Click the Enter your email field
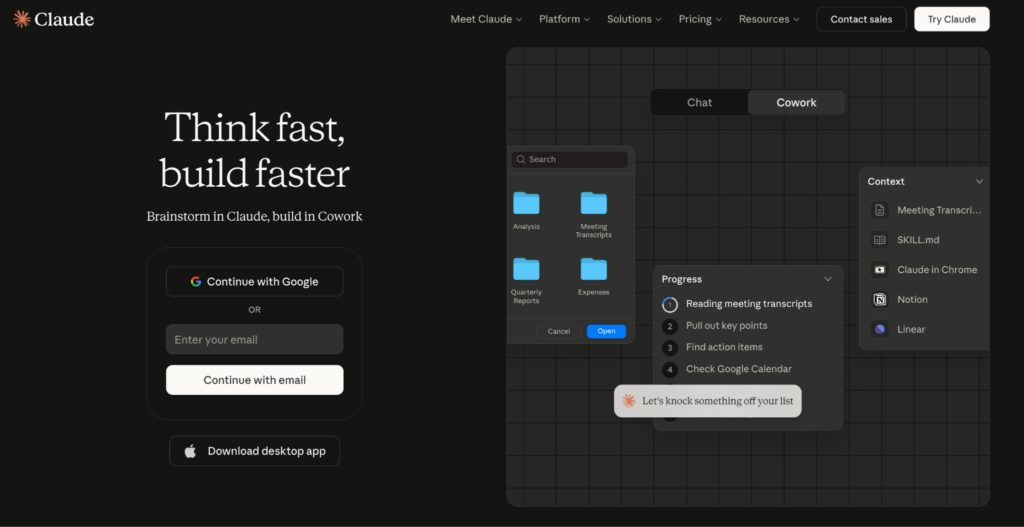This screenshot has width=1024, height=527. coord(254,340)
